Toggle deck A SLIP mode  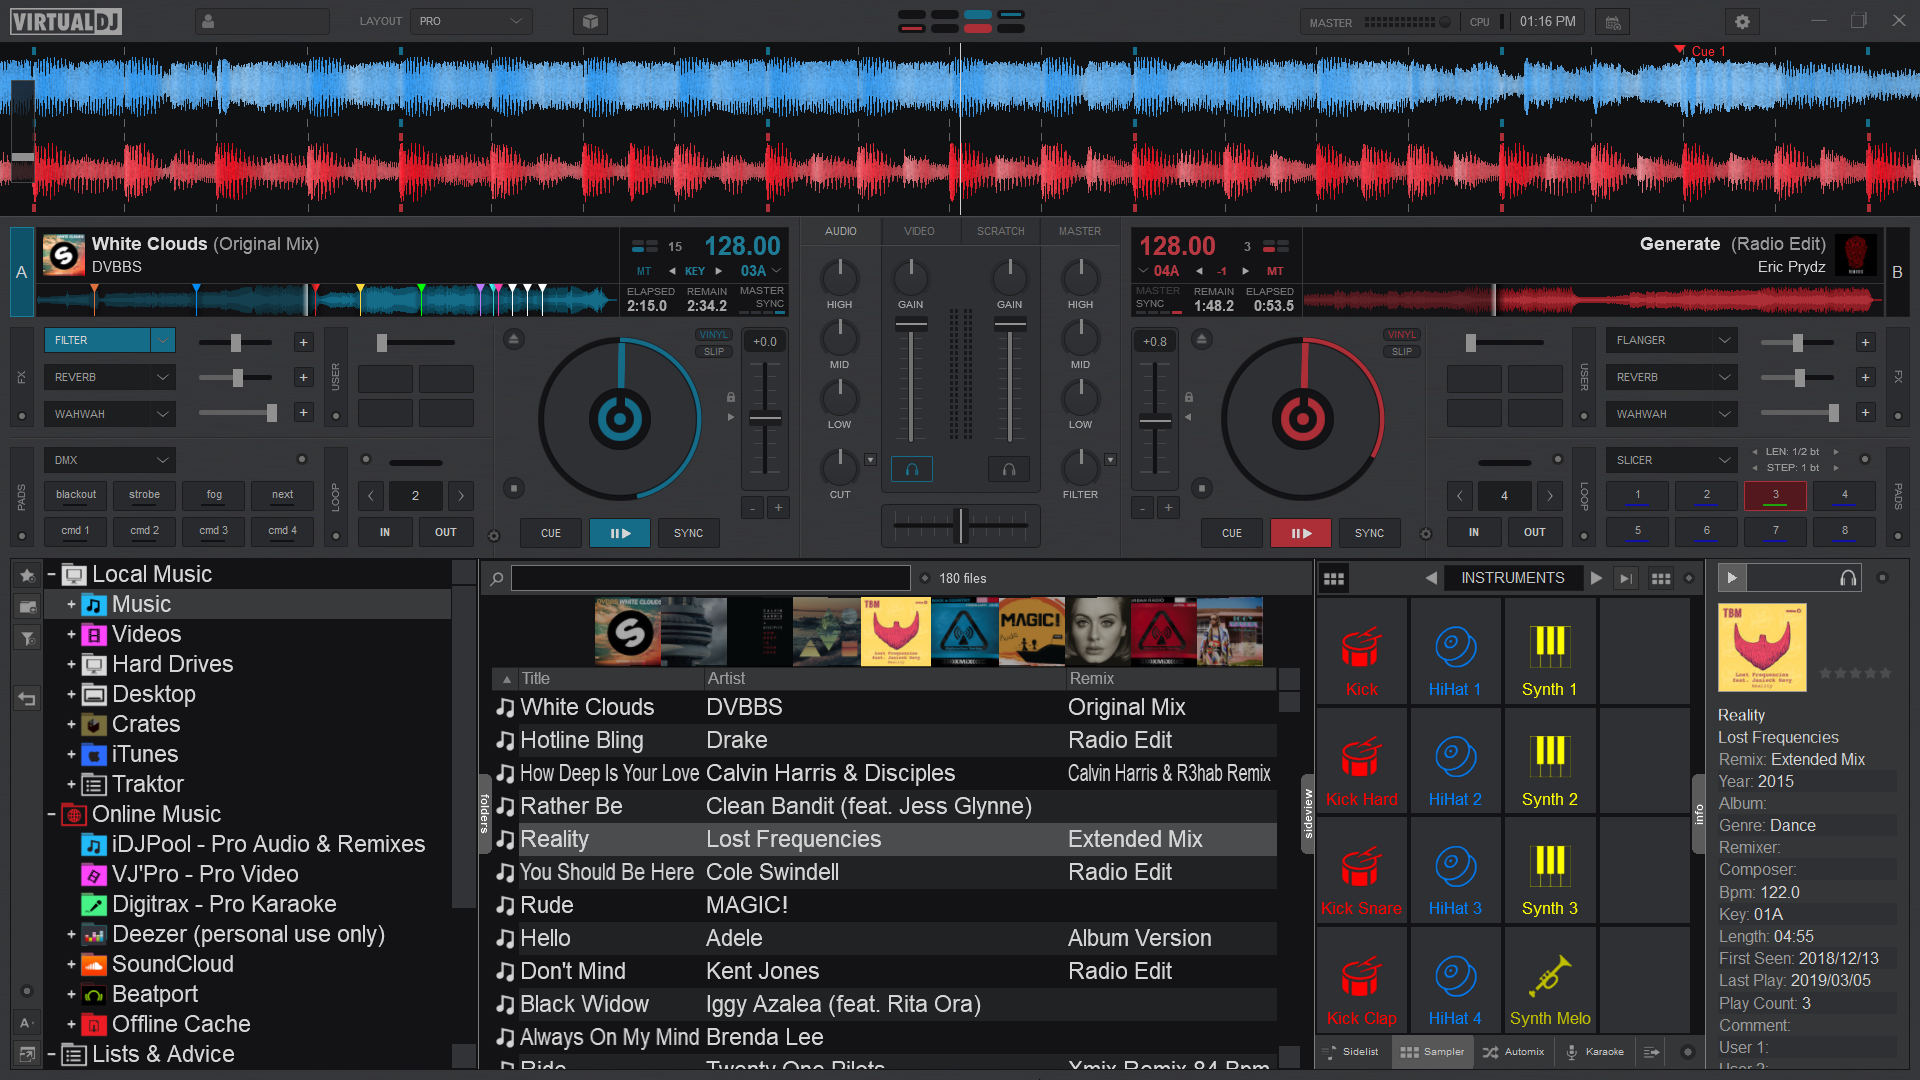pyautogui.click(x=713, y=351)
